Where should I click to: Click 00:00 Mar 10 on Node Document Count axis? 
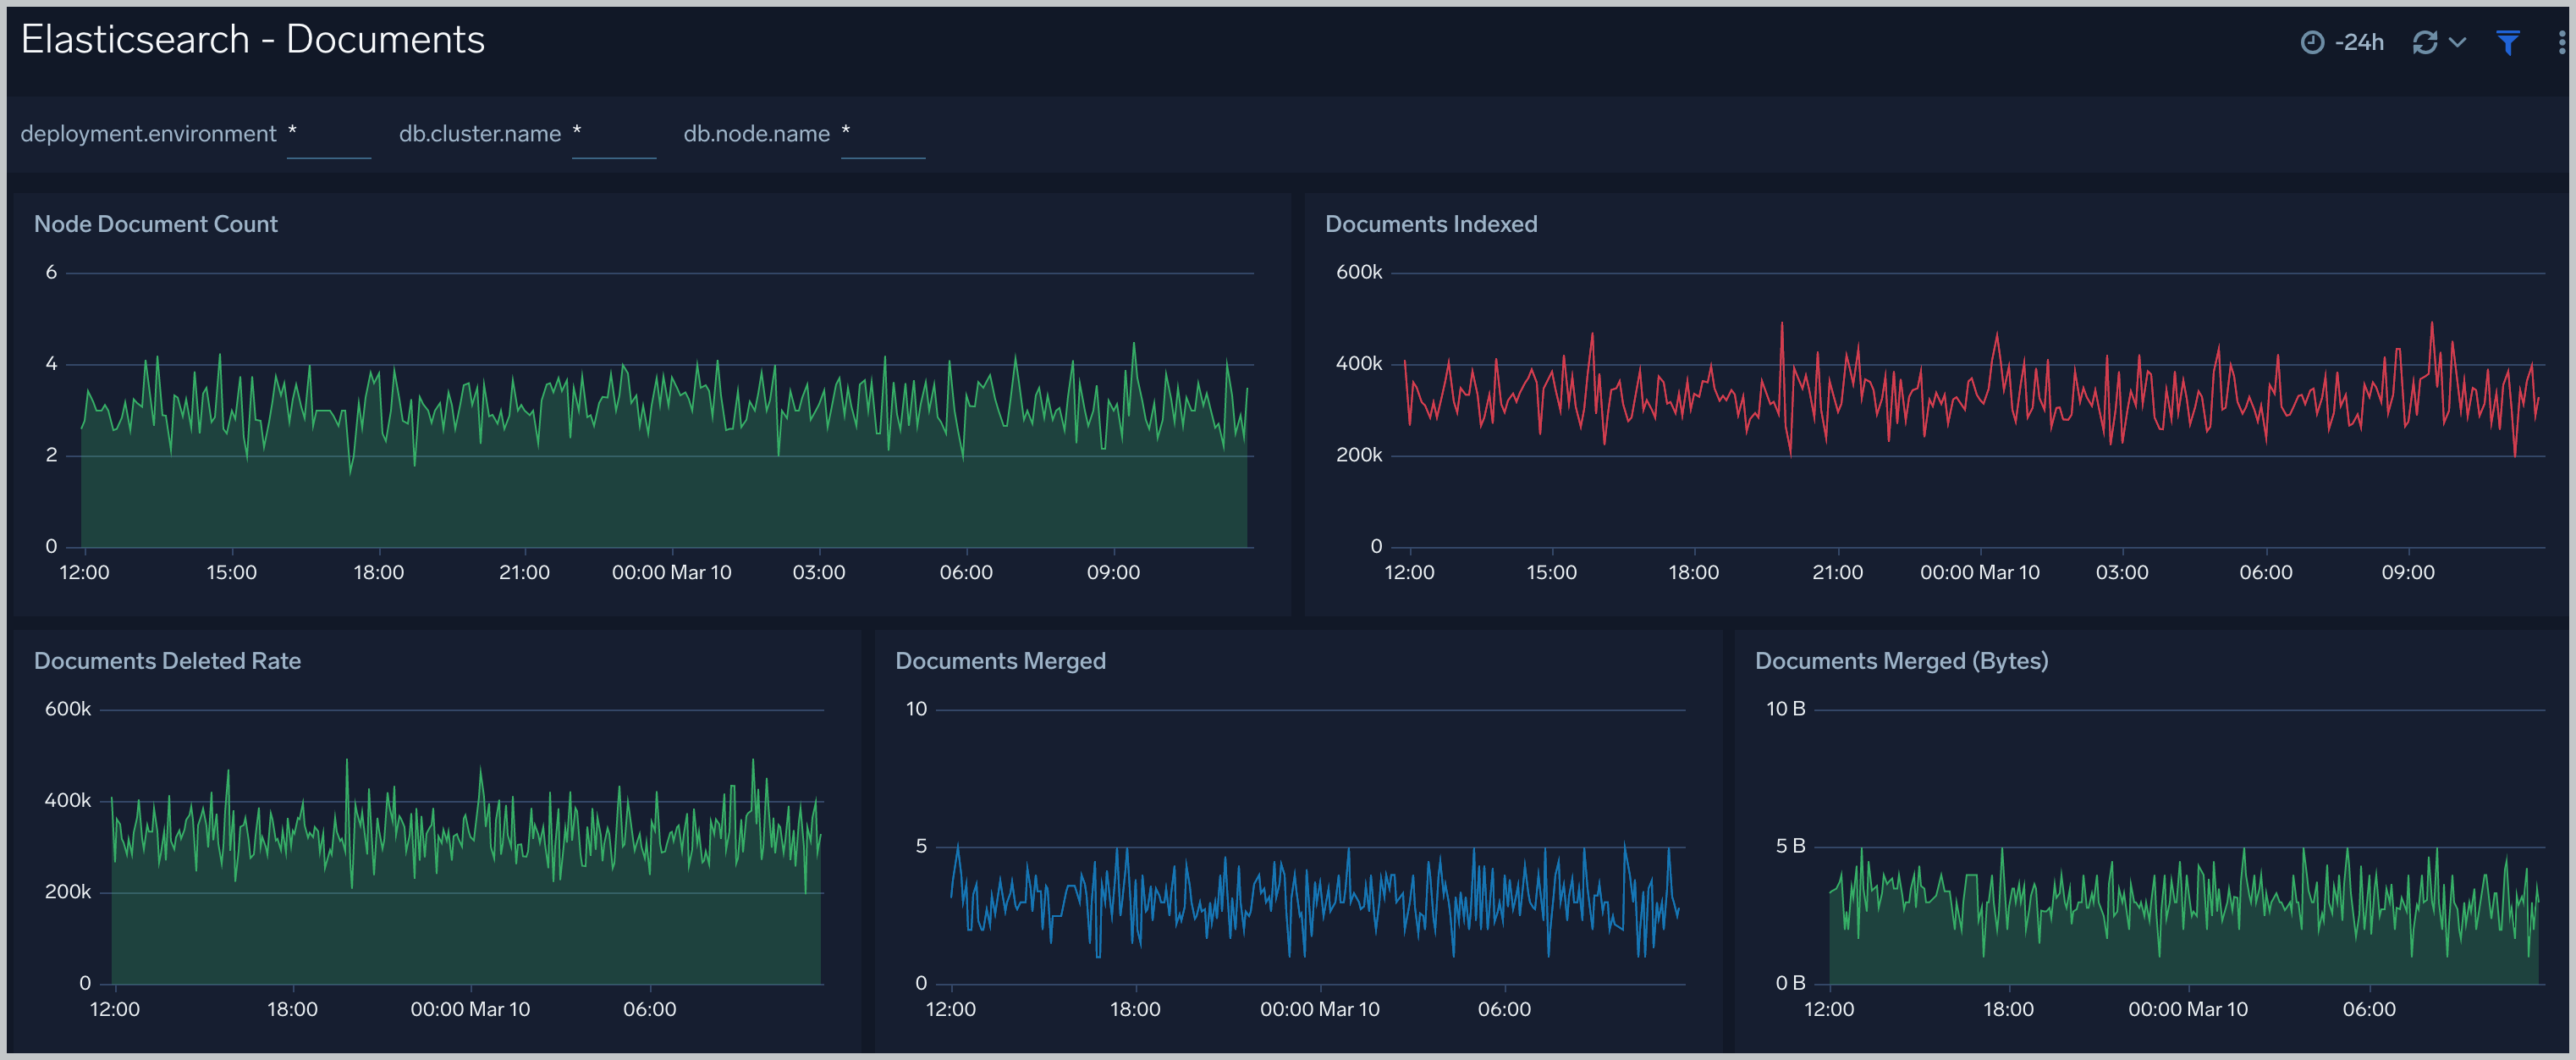pos(671,573)
